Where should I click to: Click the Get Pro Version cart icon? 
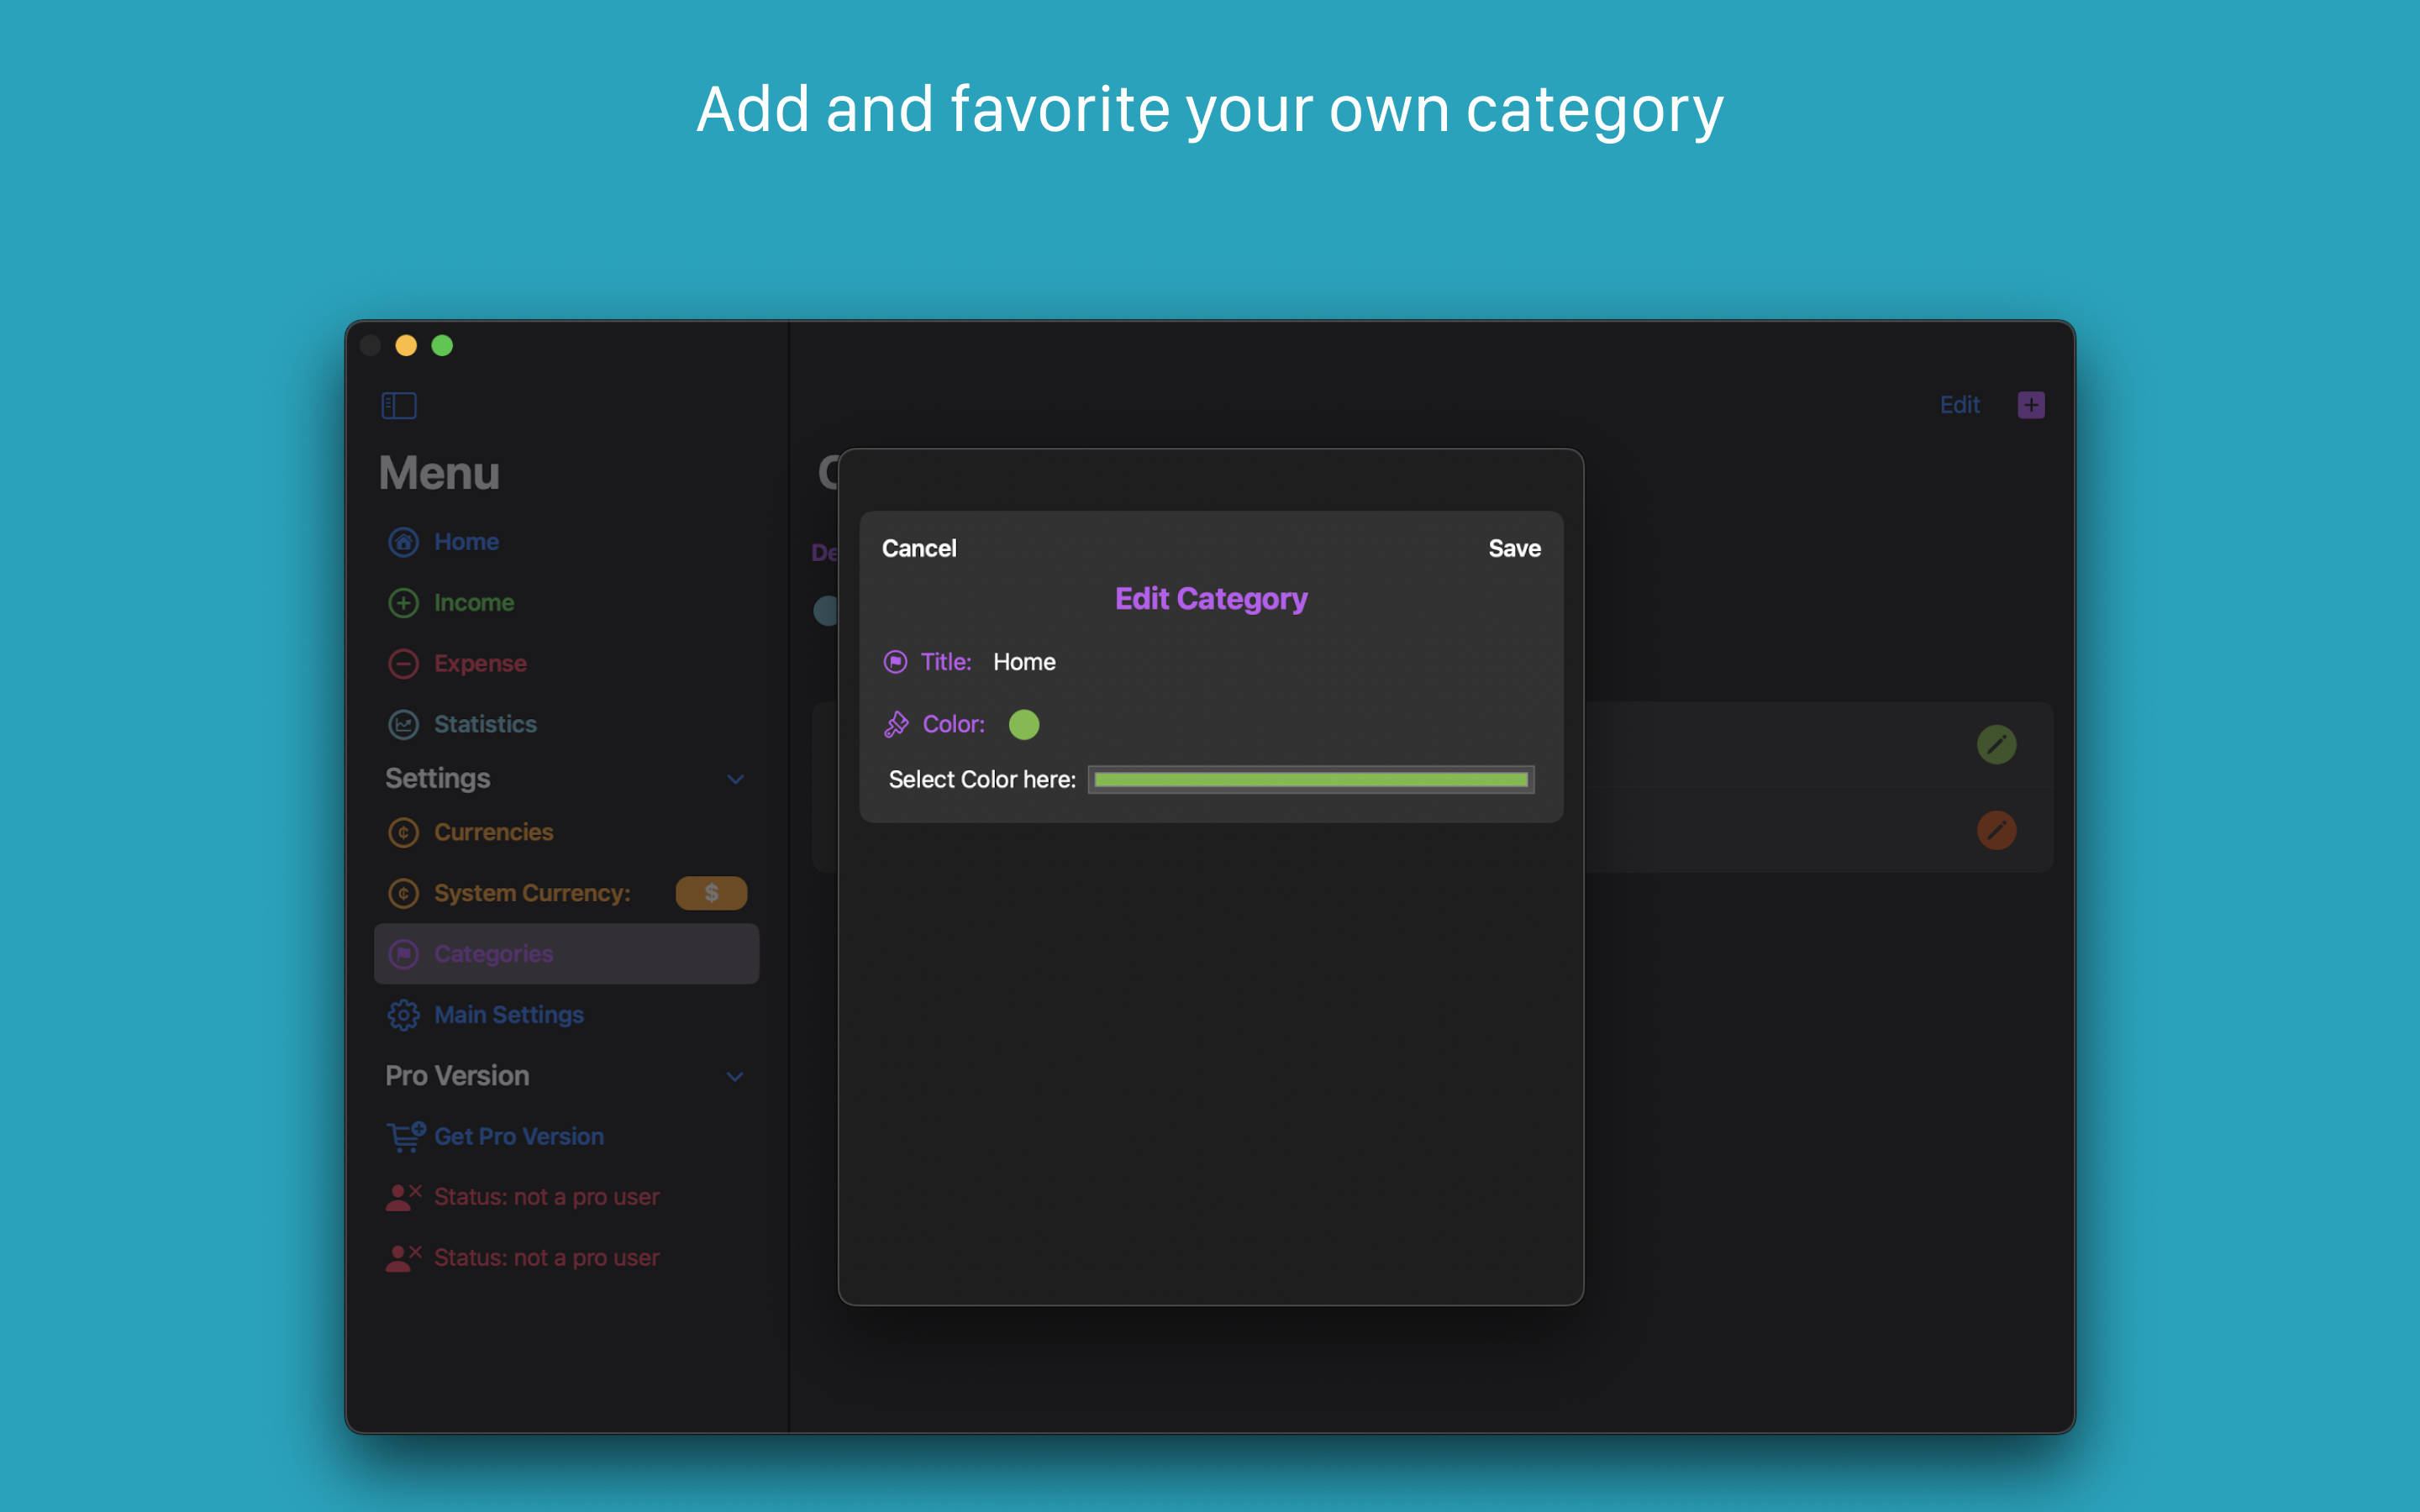[x=405, y=1136]
